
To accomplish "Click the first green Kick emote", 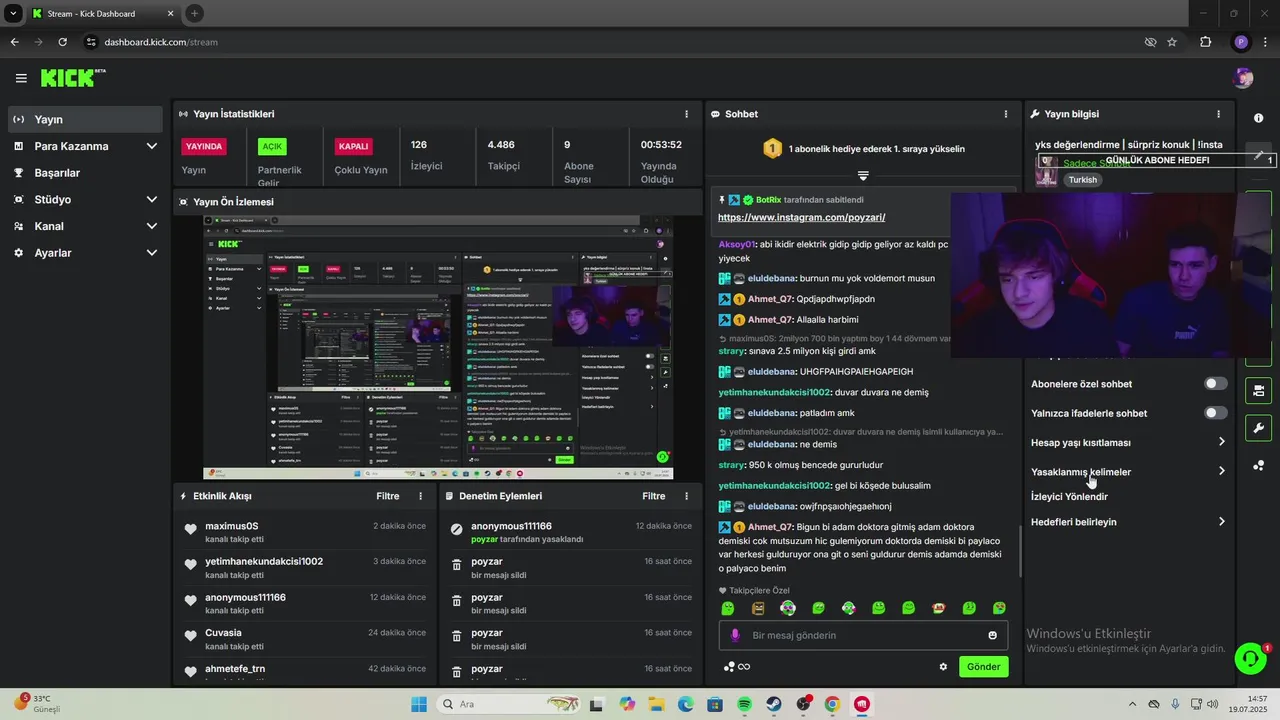I will [728, 608].
